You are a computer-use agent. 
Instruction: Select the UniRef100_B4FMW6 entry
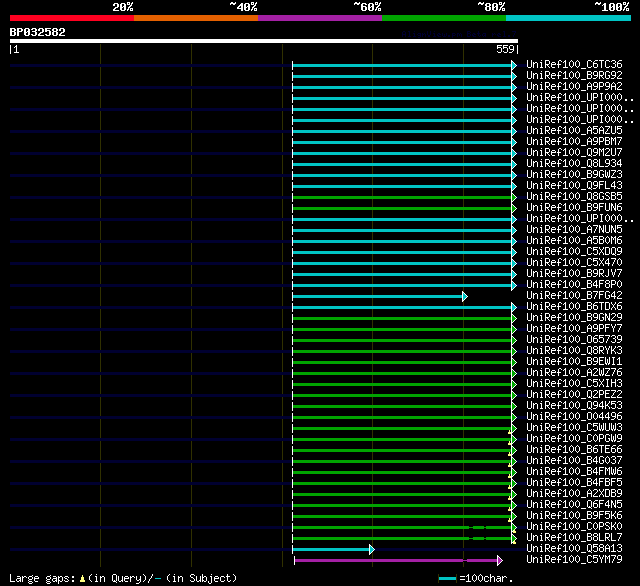click(x=574, y=472)
